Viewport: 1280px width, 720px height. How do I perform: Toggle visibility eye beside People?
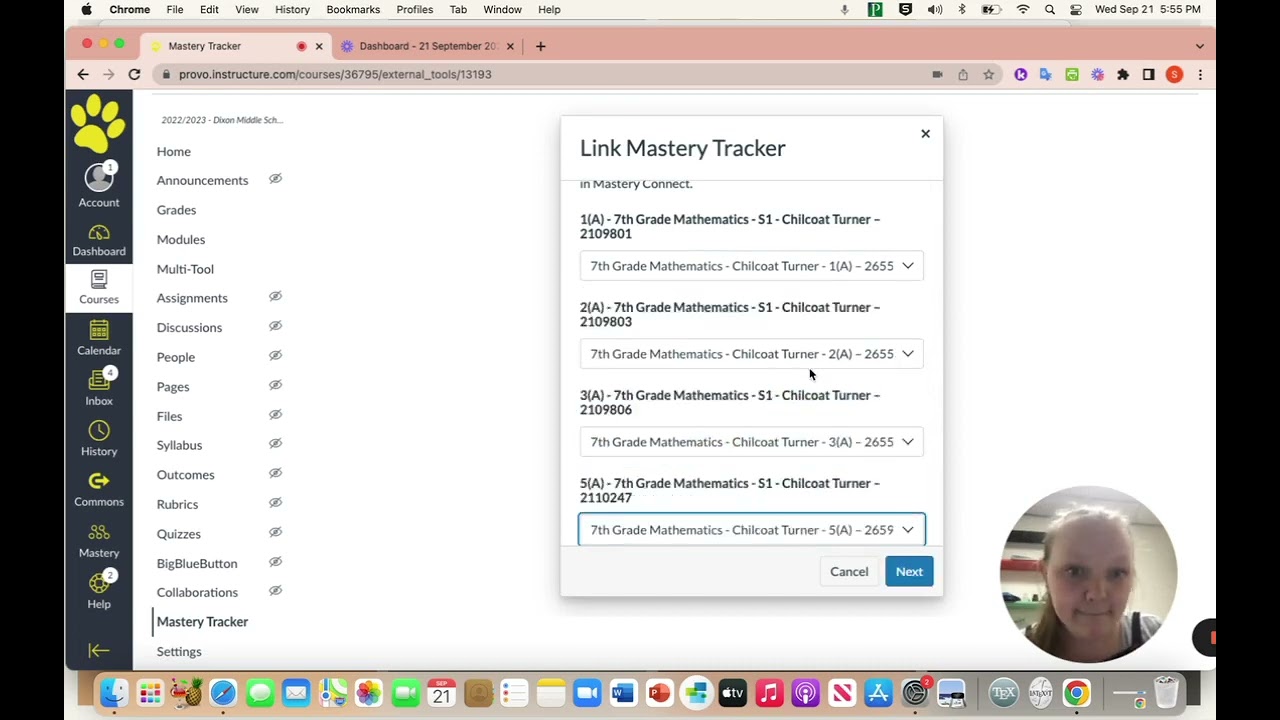click(x=275, y=356)
